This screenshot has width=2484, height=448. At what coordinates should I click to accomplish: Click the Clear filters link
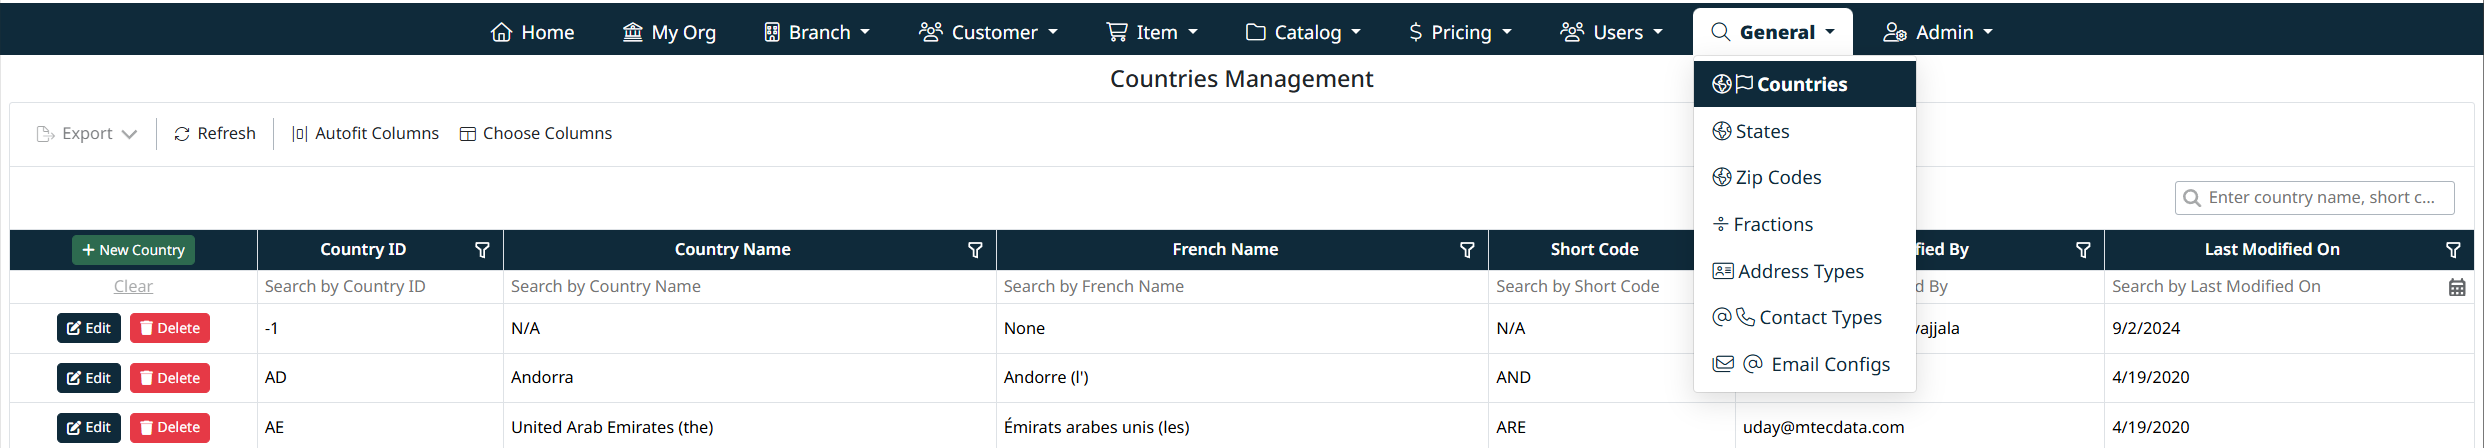pos(133,287)
